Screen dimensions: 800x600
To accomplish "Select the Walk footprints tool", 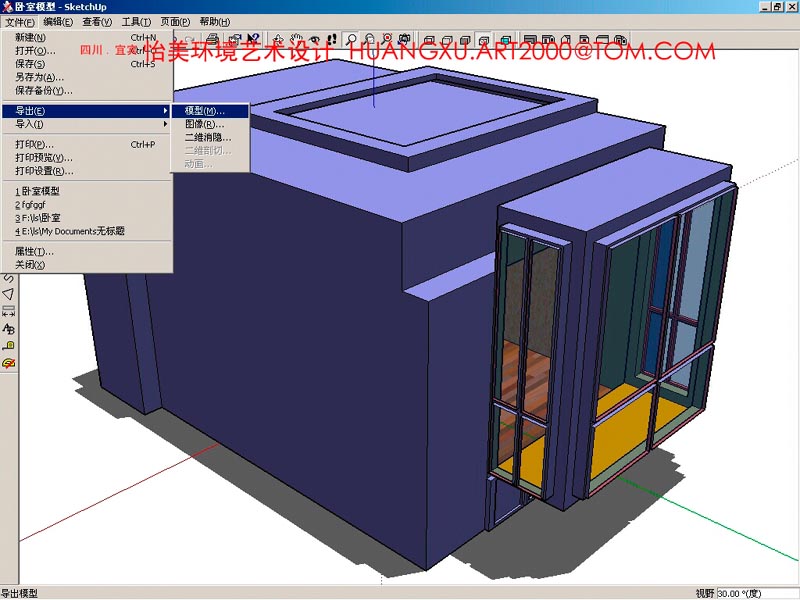I will (x=332, y=39).
